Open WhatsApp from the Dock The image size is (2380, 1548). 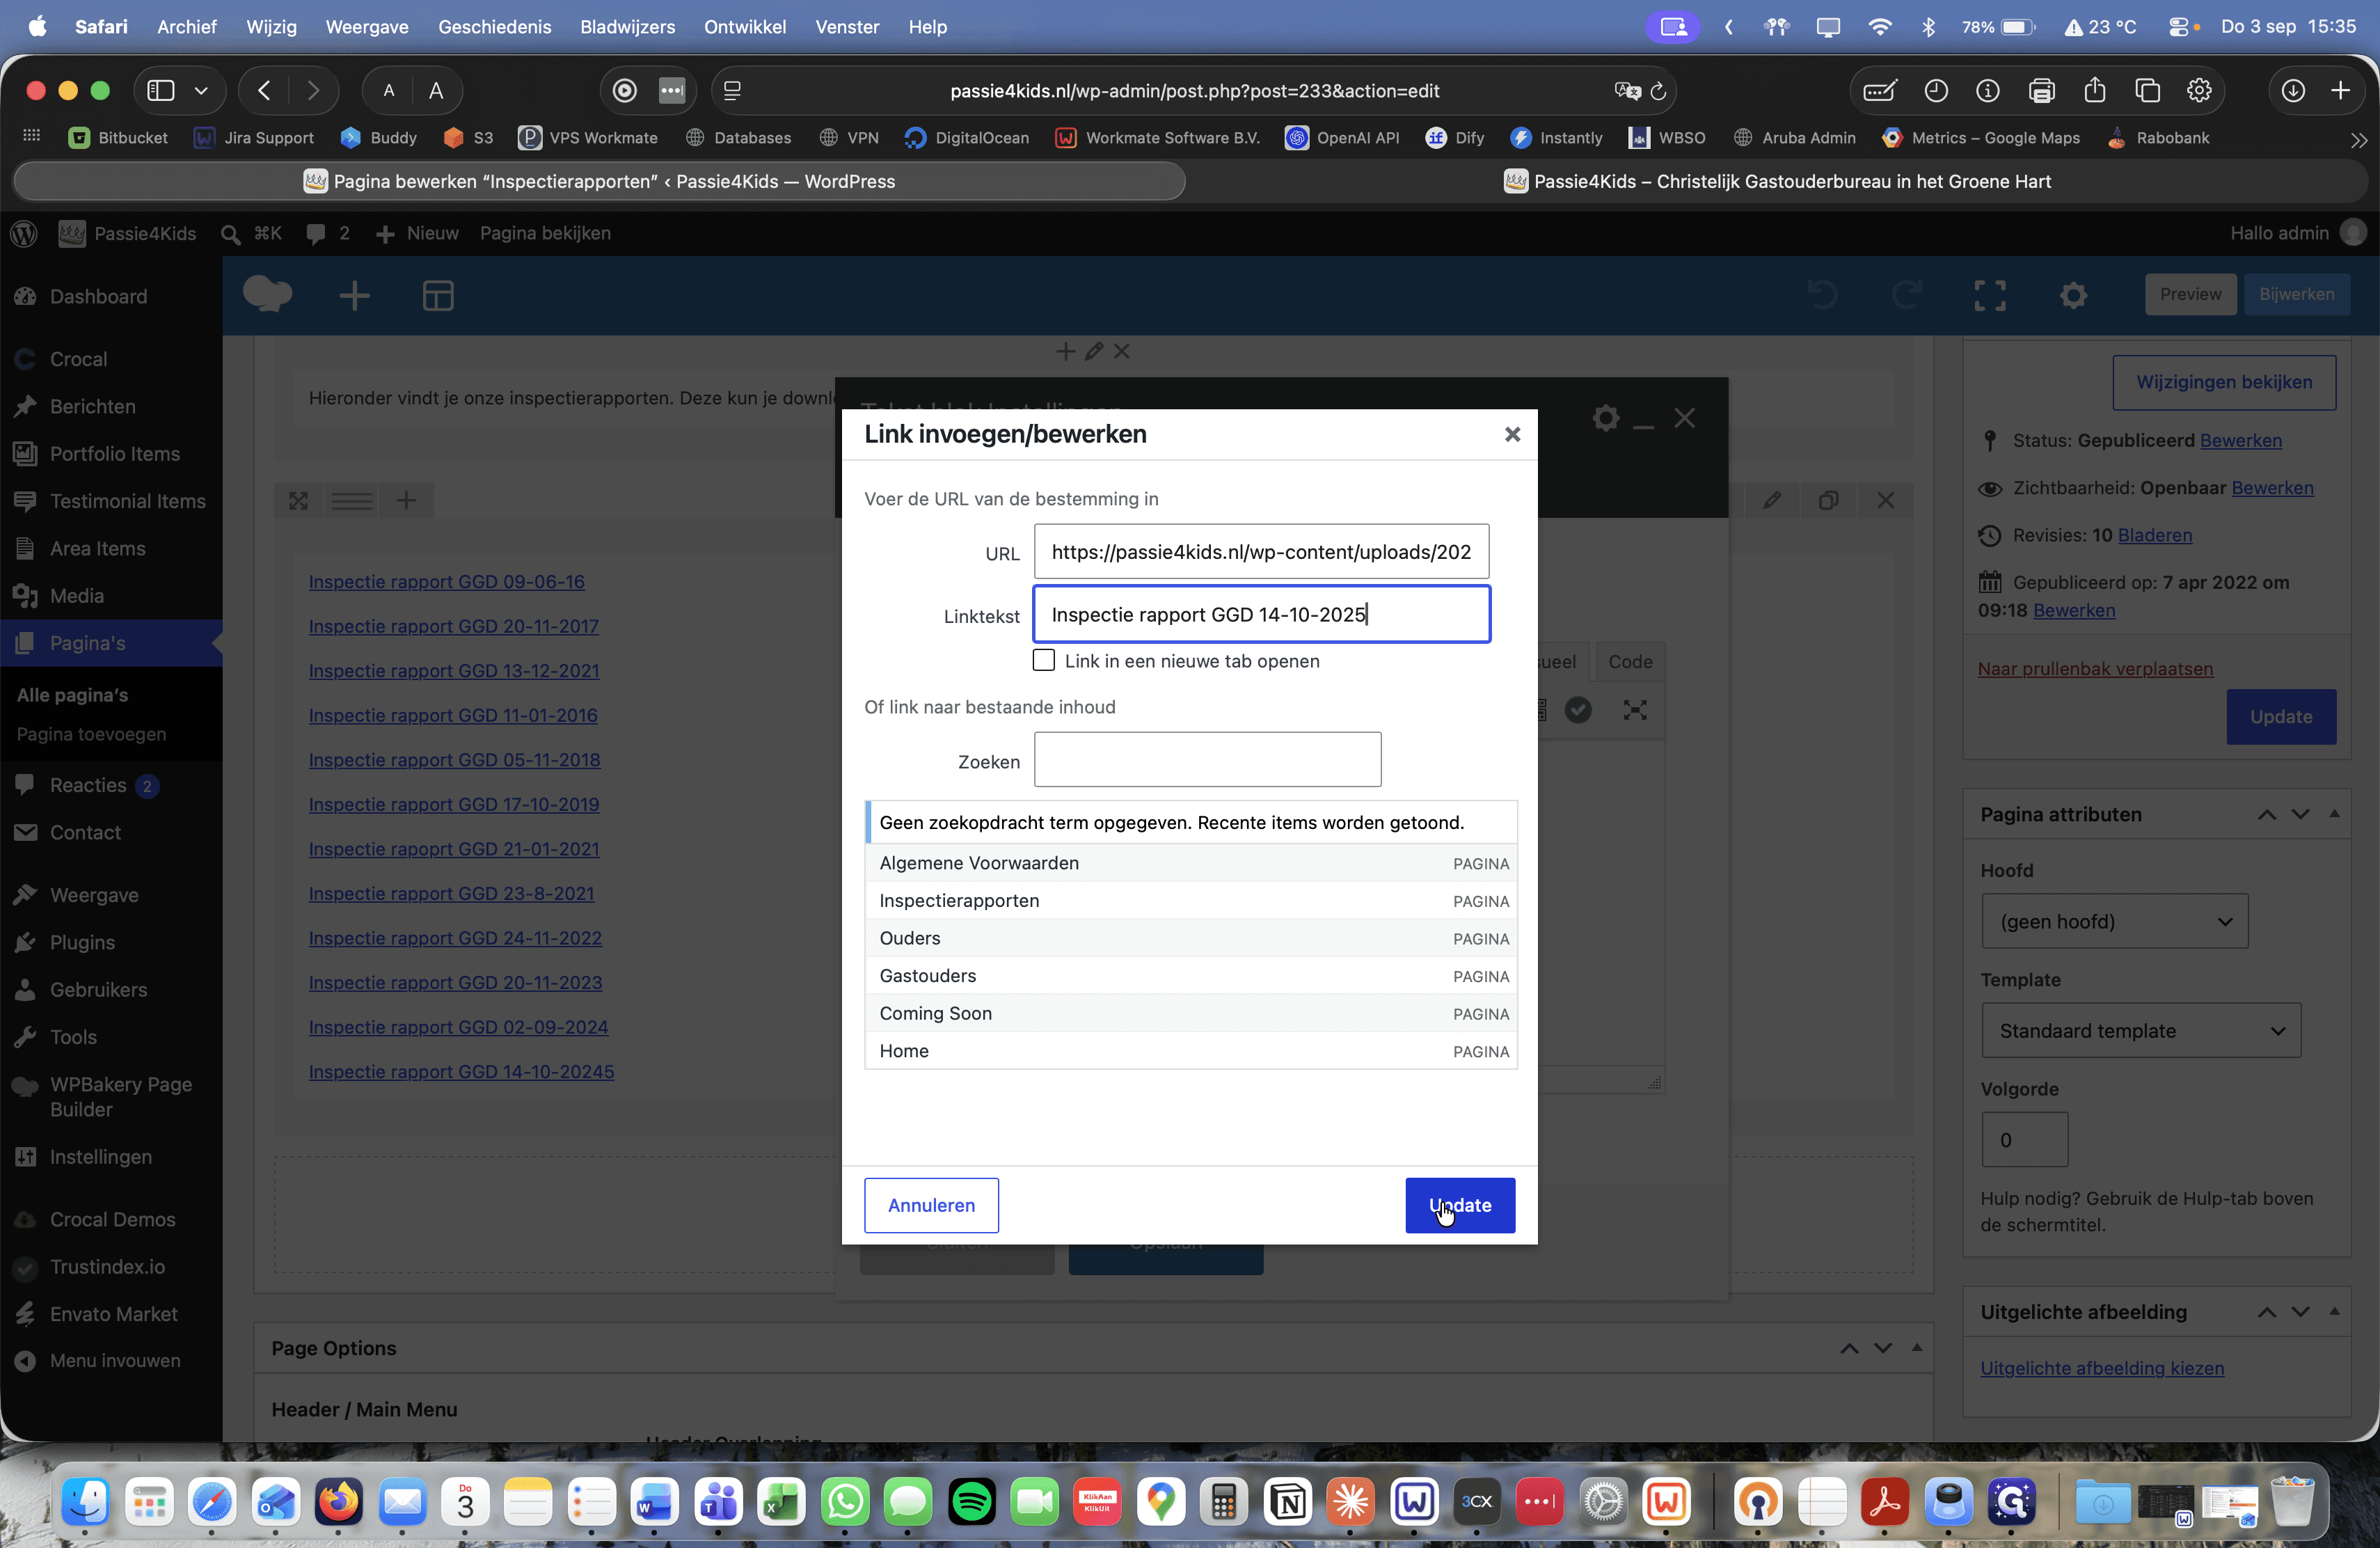pos(846,1501)
